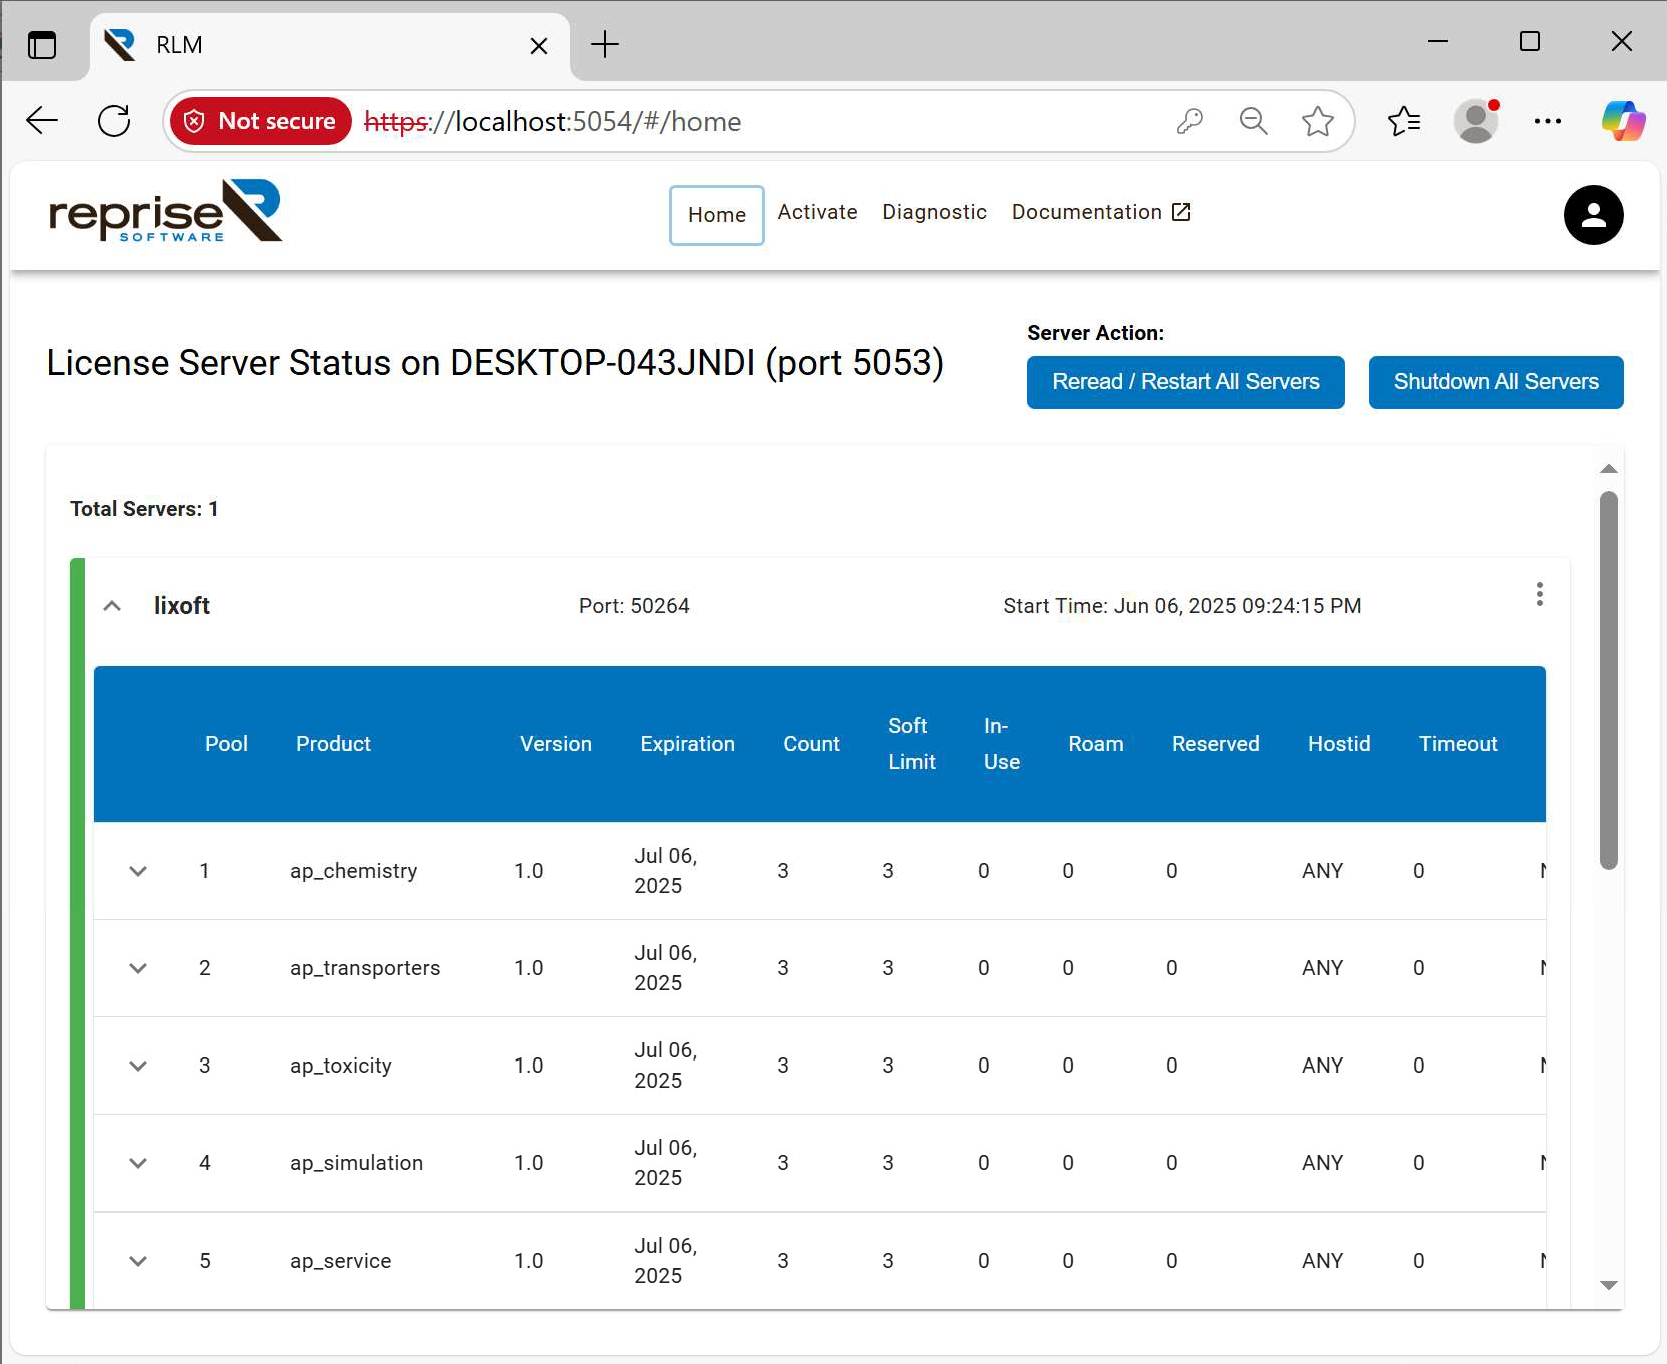This screenshot has width=1667, height=1364.
Task: Expand the ap_service row details
Action: coord(138,1261)
